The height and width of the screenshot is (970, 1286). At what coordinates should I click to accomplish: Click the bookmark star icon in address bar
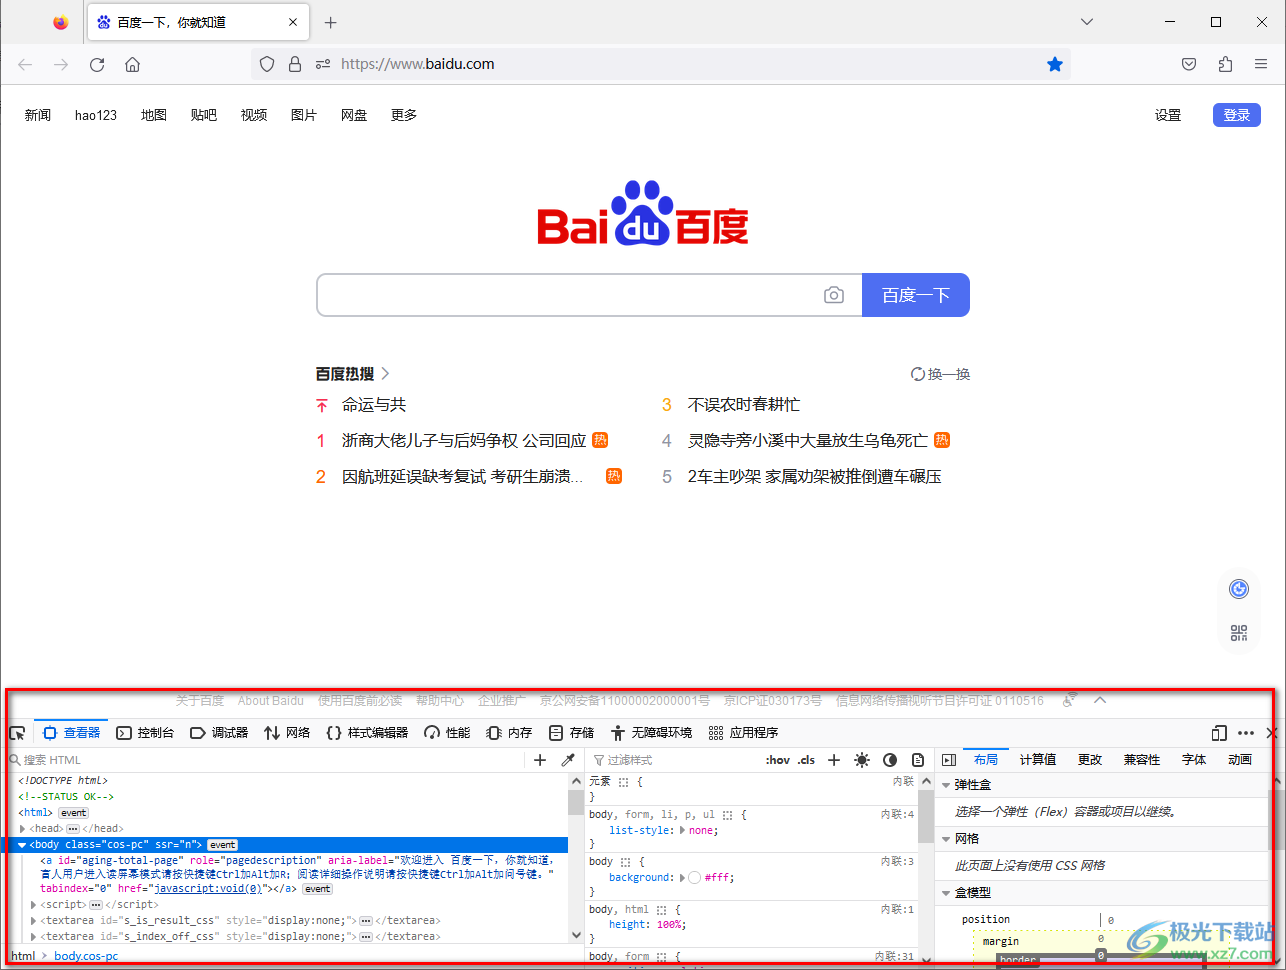coord(1055,64)
